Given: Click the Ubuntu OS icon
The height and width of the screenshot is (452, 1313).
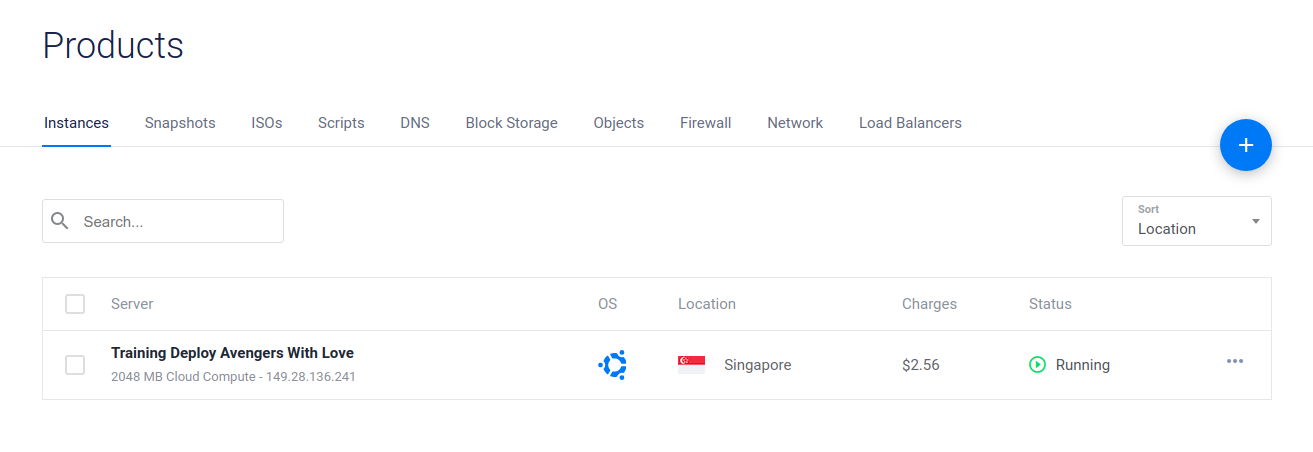Looking at the screenshot, I should point(612,365).
